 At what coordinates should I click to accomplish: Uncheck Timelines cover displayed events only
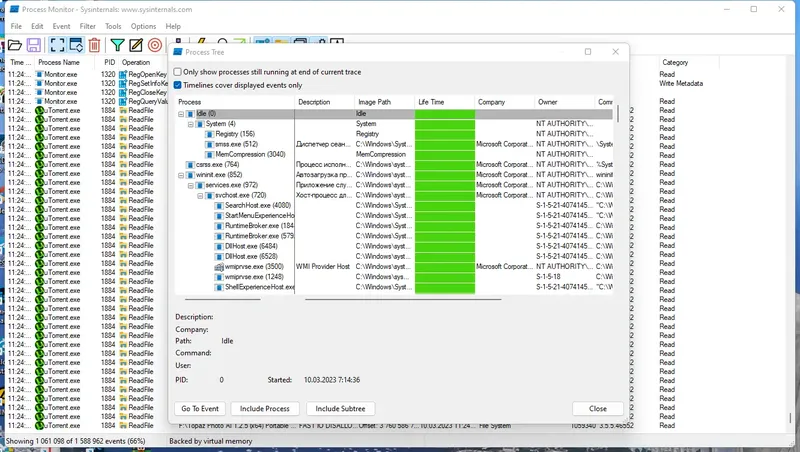click(178, 85)
